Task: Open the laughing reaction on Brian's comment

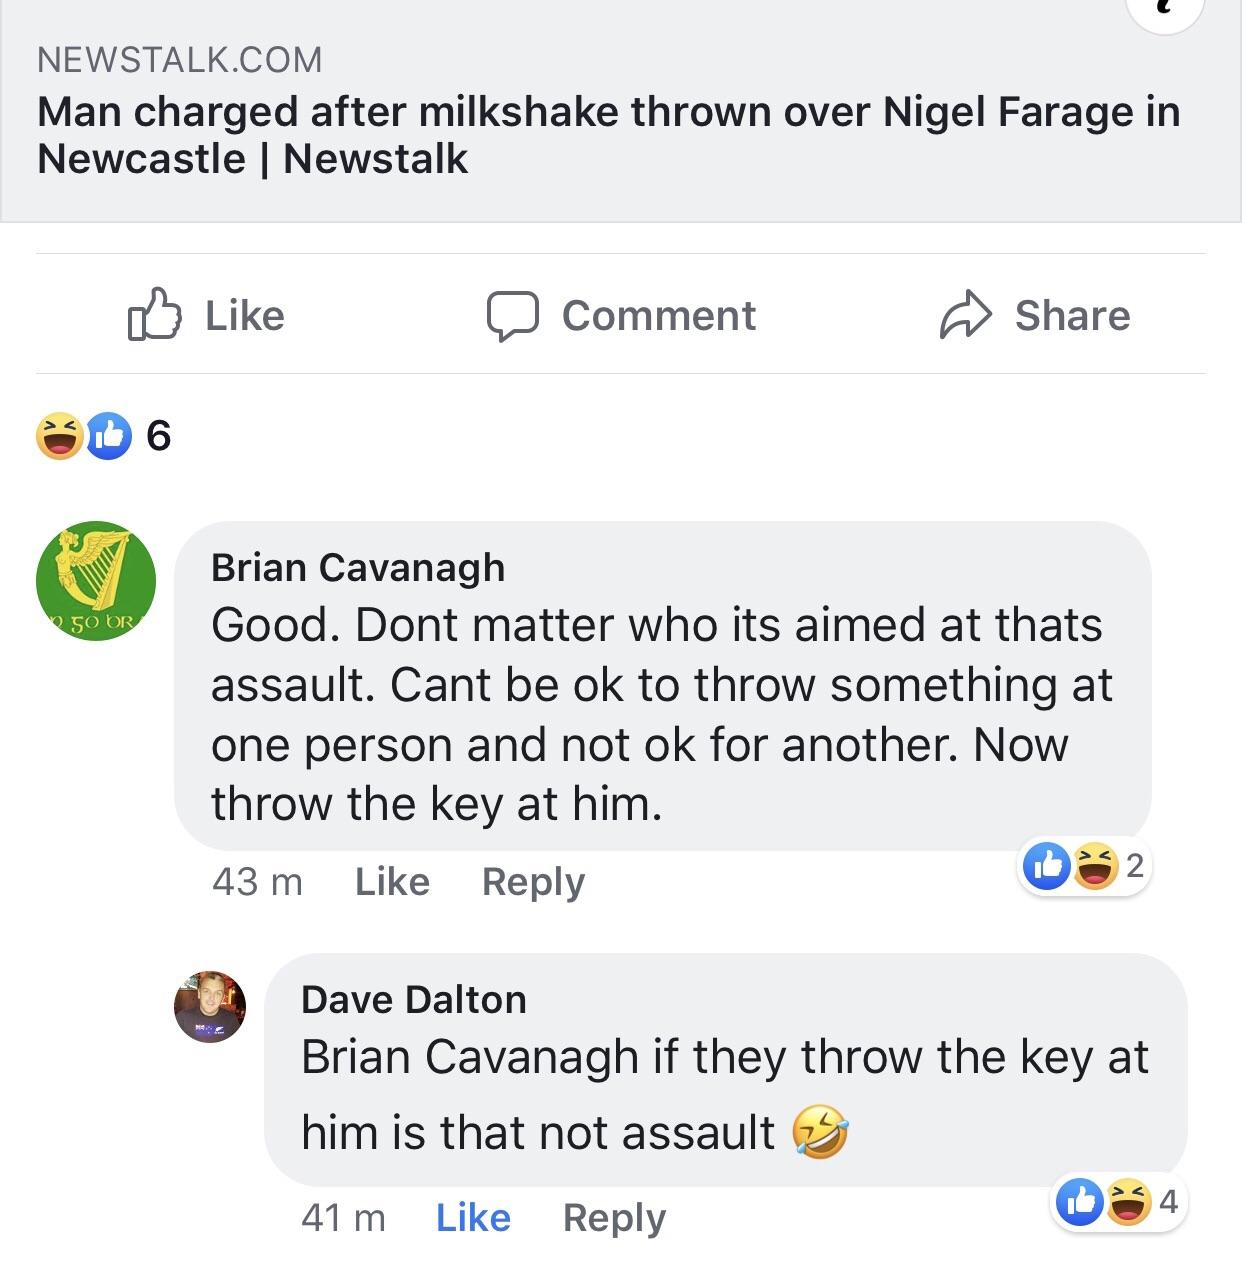Action: tap(1097, 866)
